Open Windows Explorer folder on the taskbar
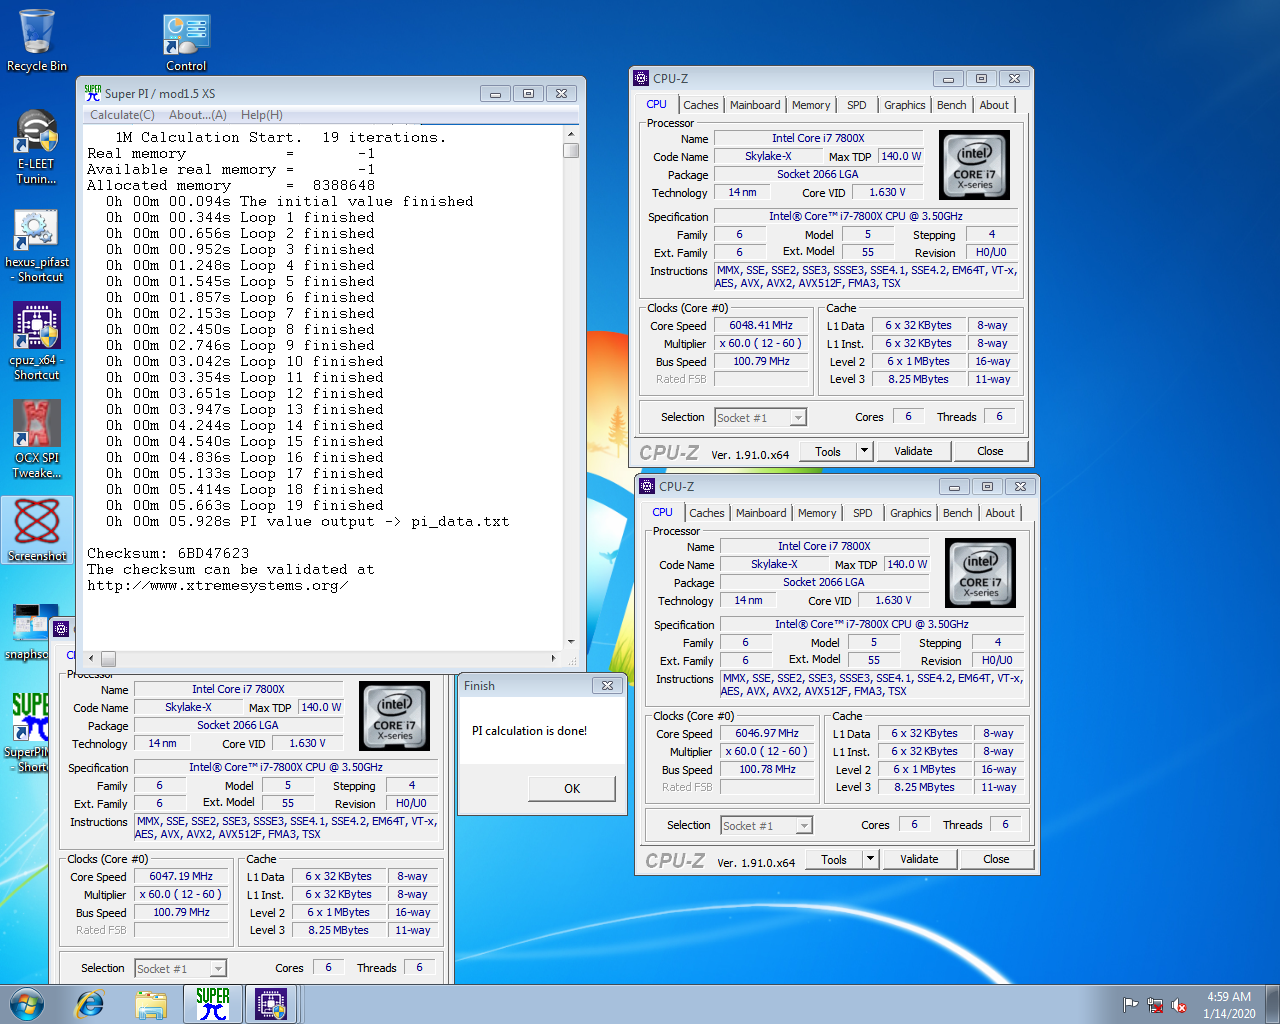Viewport: 1280px width, 1024px height. coord(151,1004)
